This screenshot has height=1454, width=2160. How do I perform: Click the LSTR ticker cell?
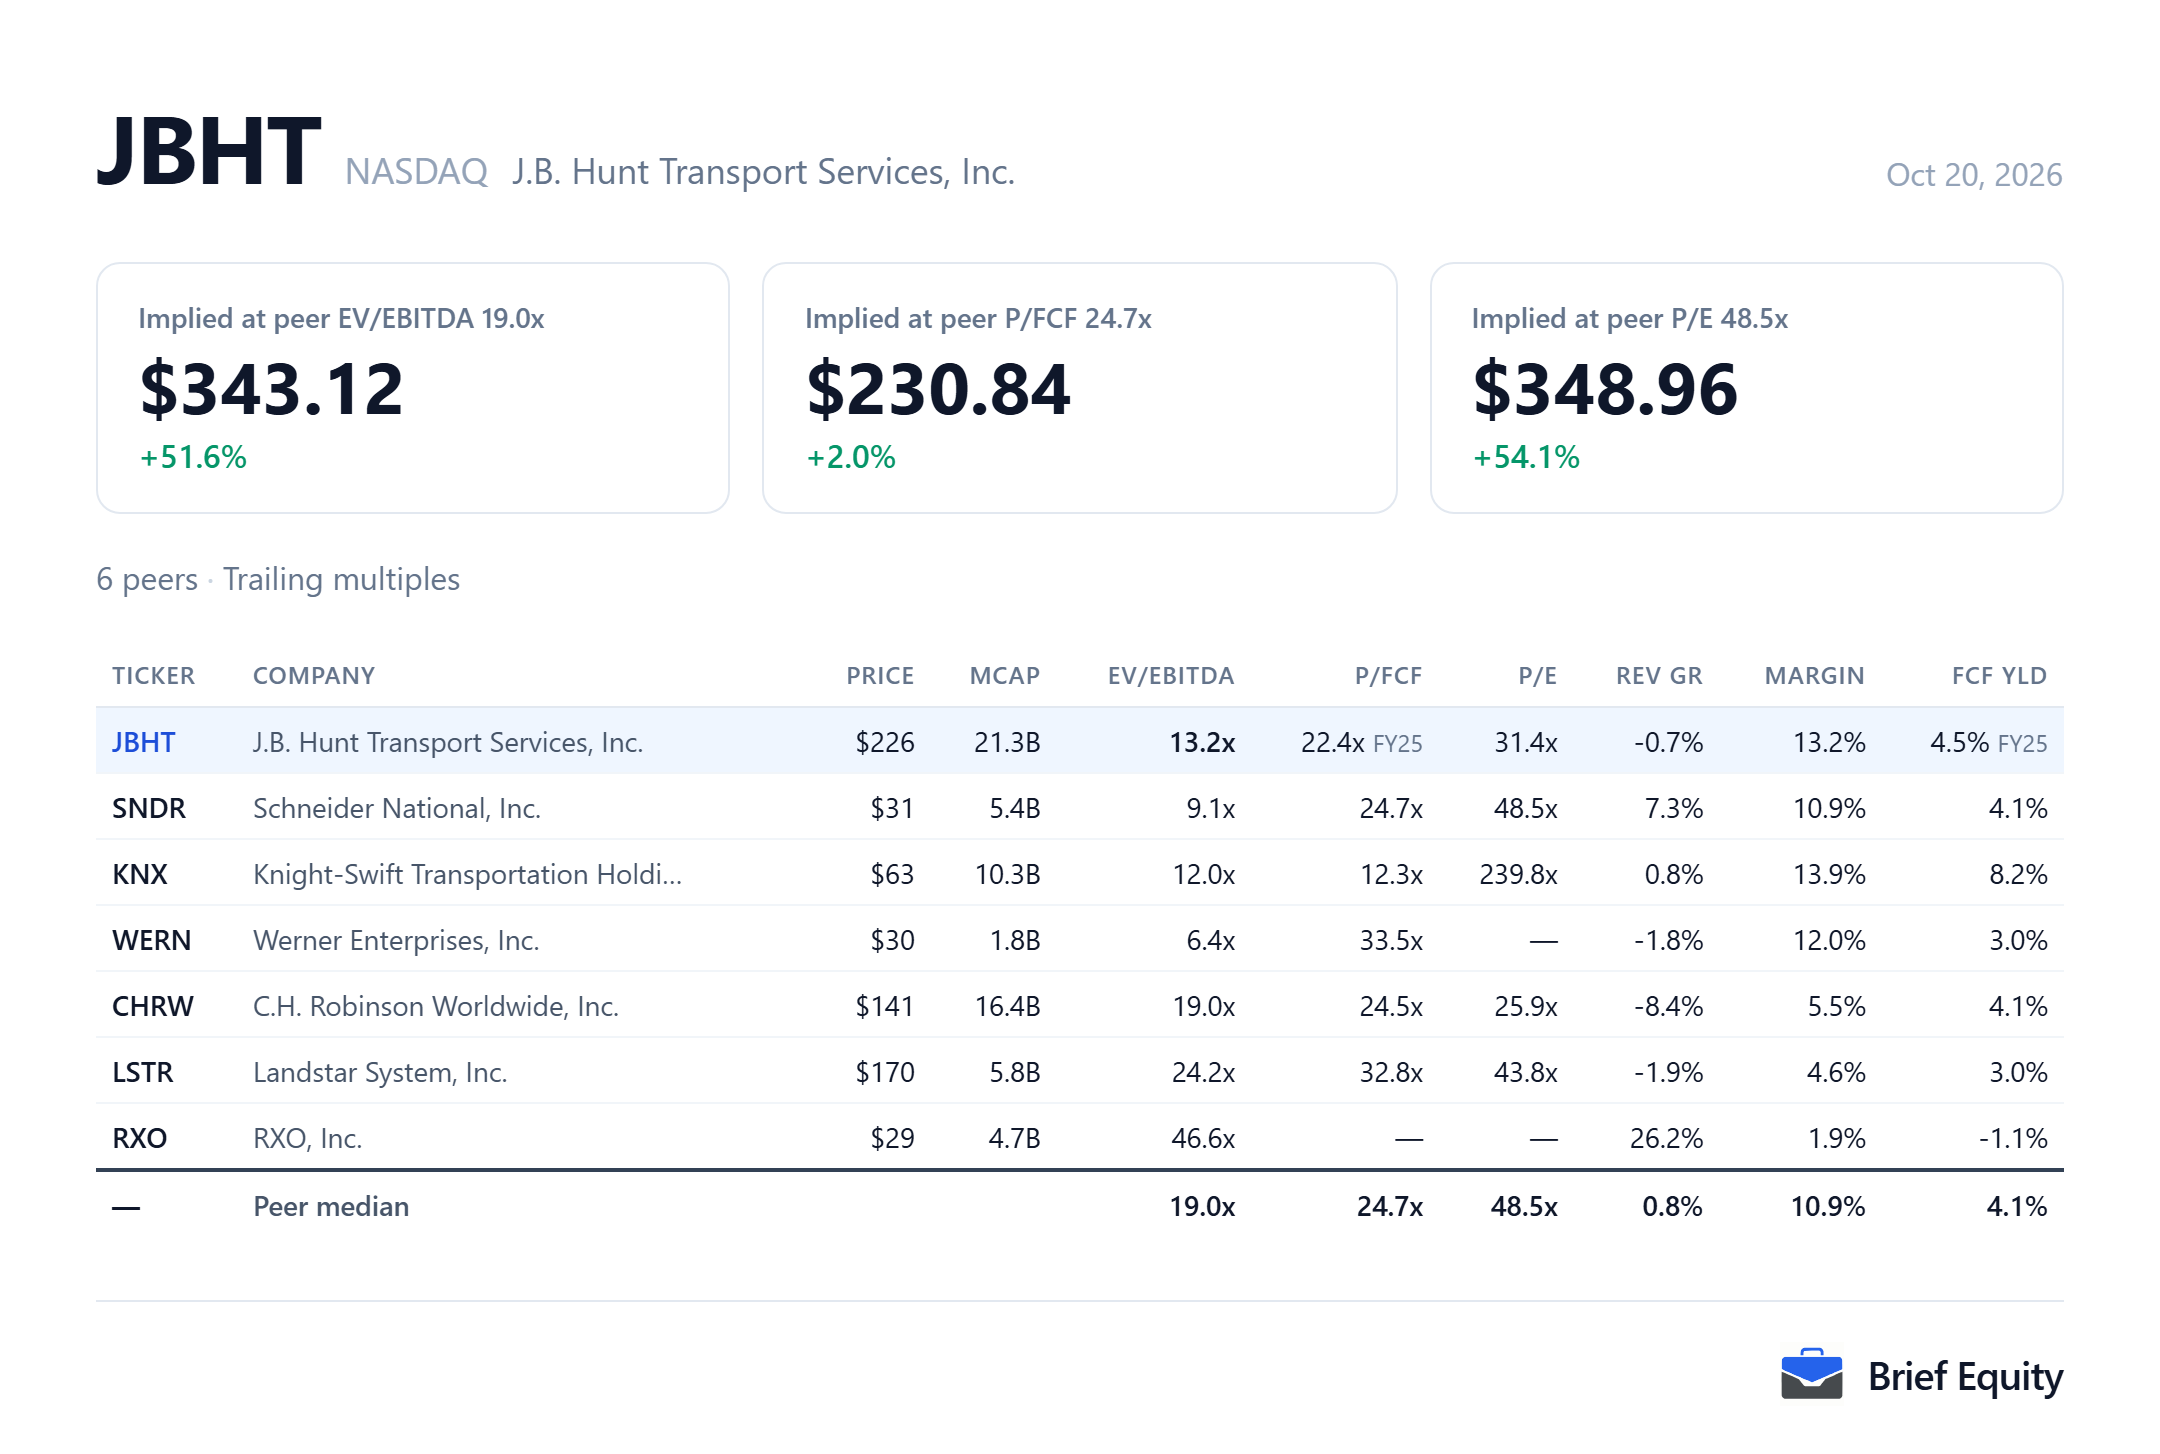pos(142,1072)
